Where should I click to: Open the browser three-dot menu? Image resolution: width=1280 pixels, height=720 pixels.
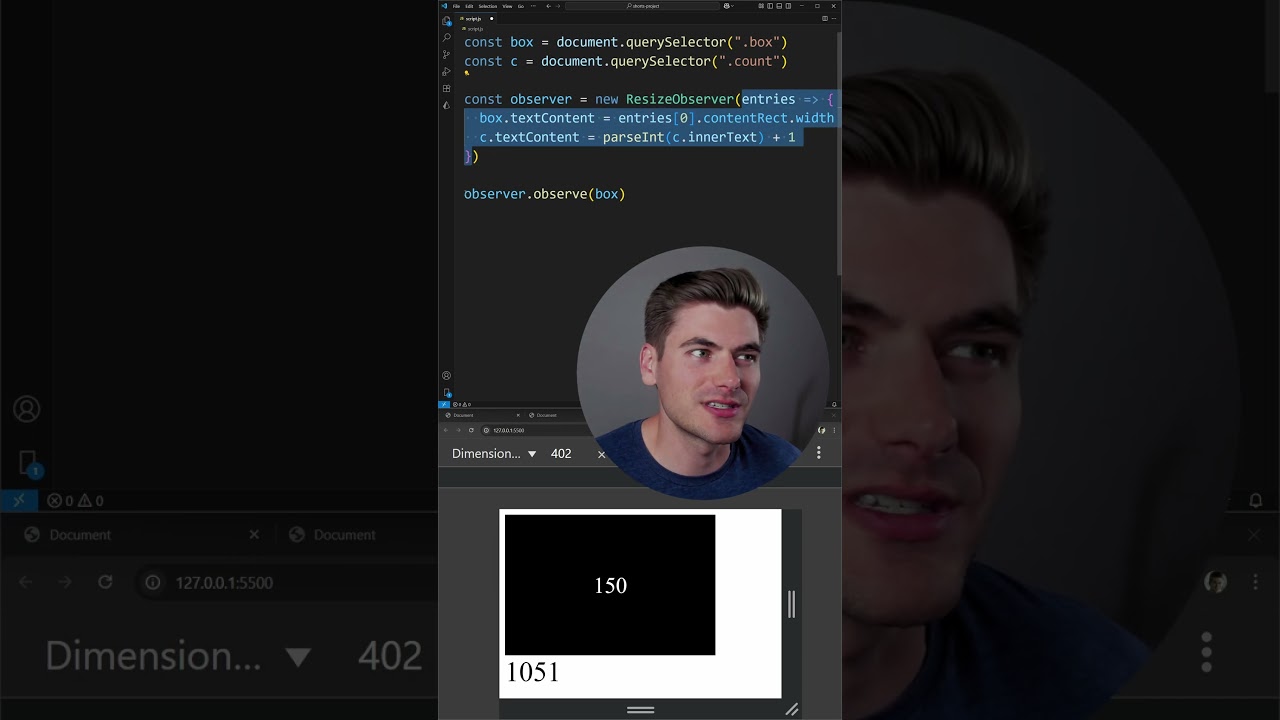pyautogui.click(x=834, y=430)
